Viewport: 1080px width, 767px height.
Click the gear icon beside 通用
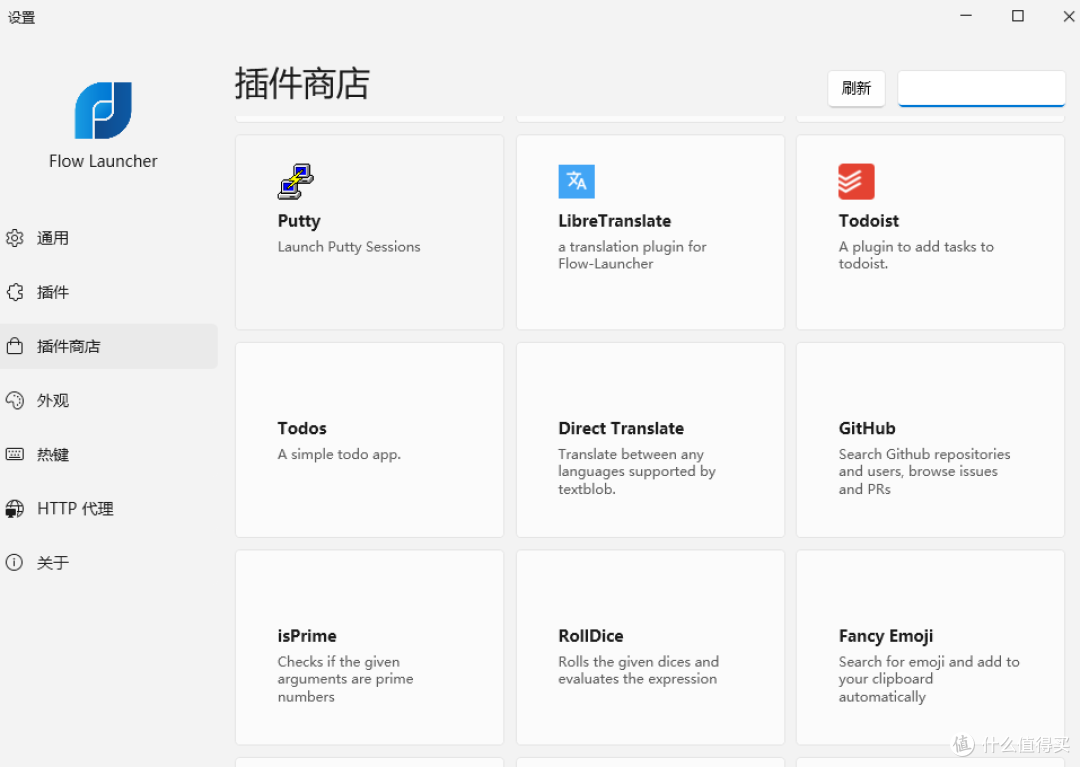pos(15,238)
